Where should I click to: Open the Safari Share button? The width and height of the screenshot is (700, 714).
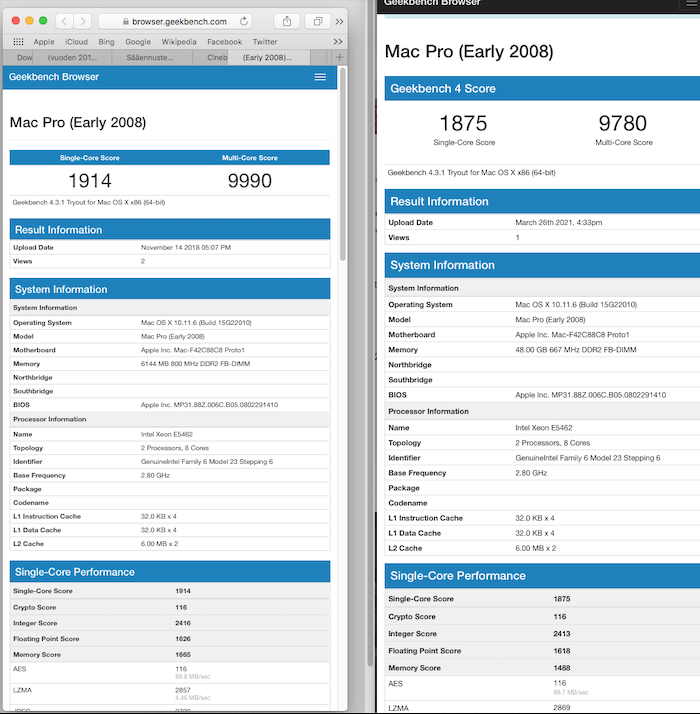287,21
